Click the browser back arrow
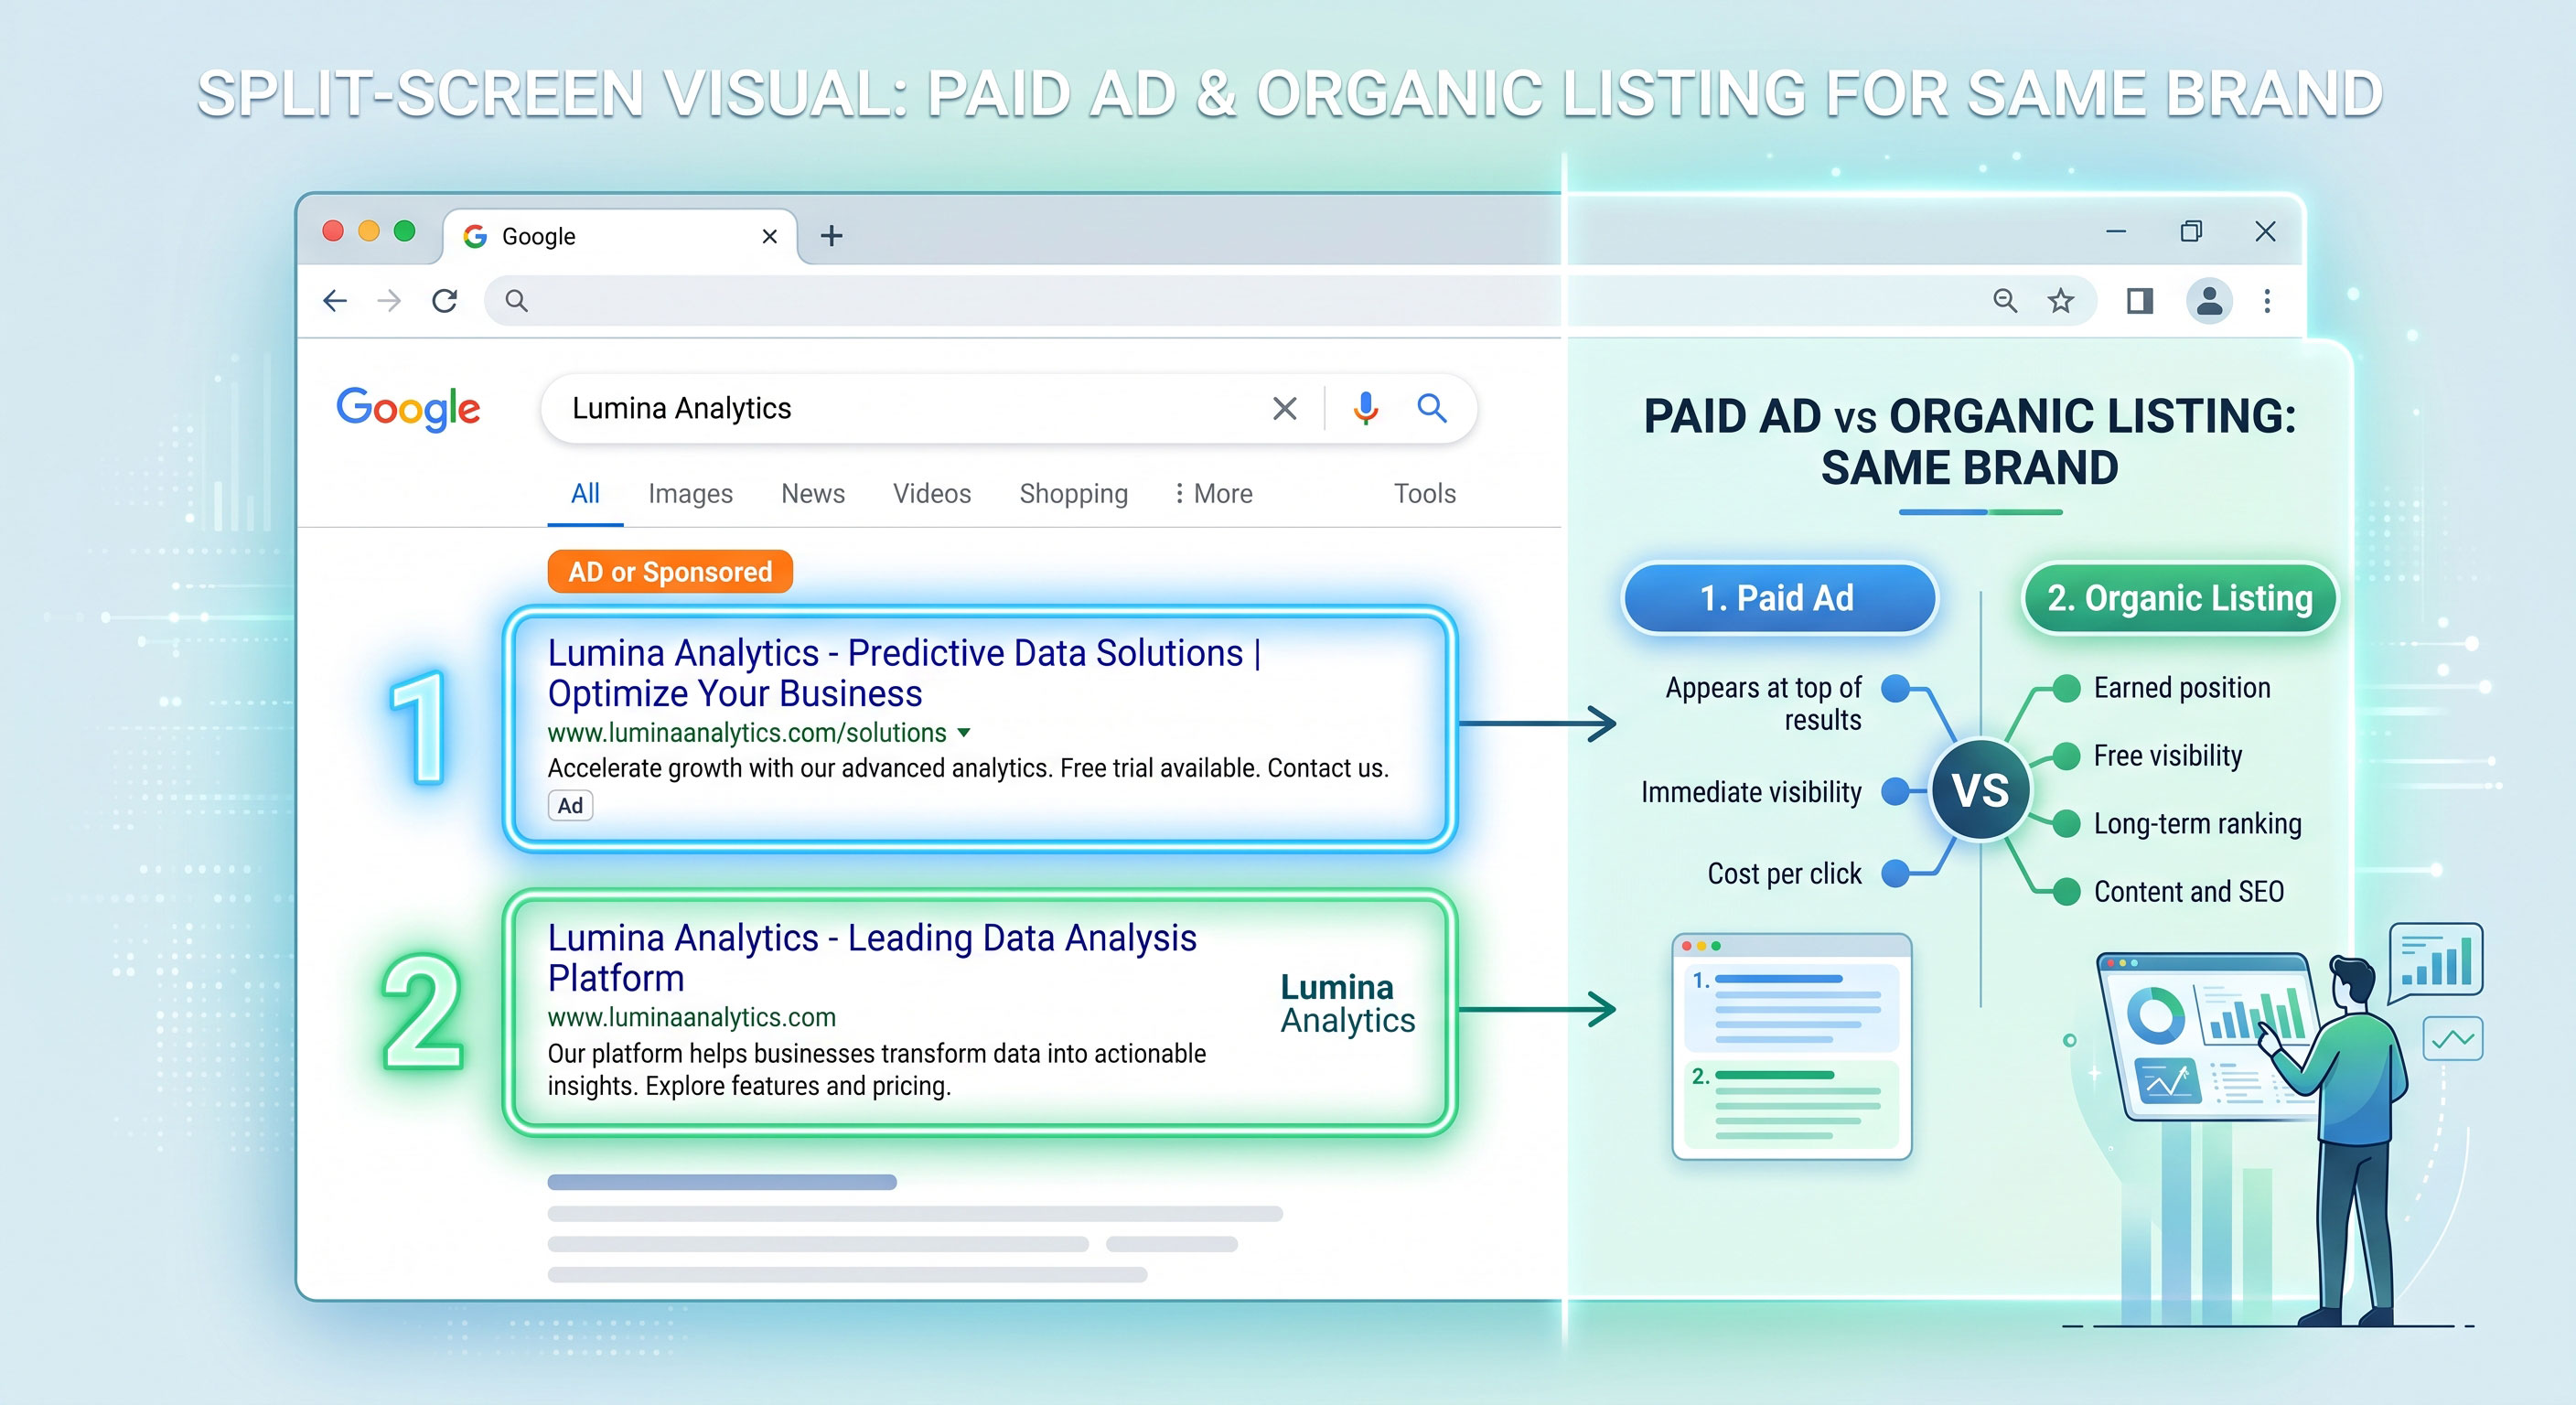Image resolution: width=2576 pixels, height=1405 pixels. tap(335, 301)
